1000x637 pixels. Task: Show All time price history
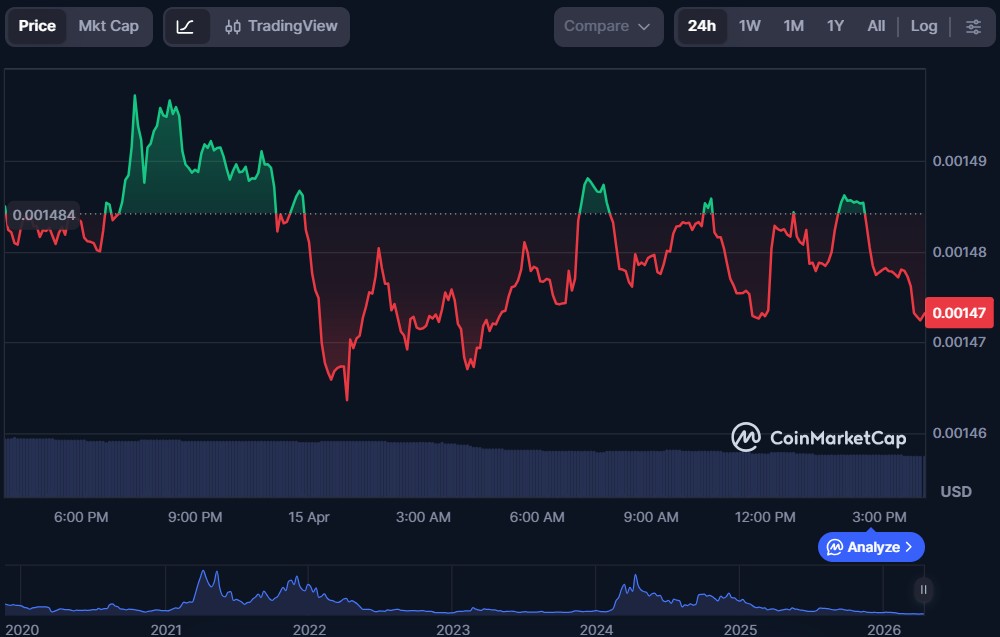click(876, 26)
